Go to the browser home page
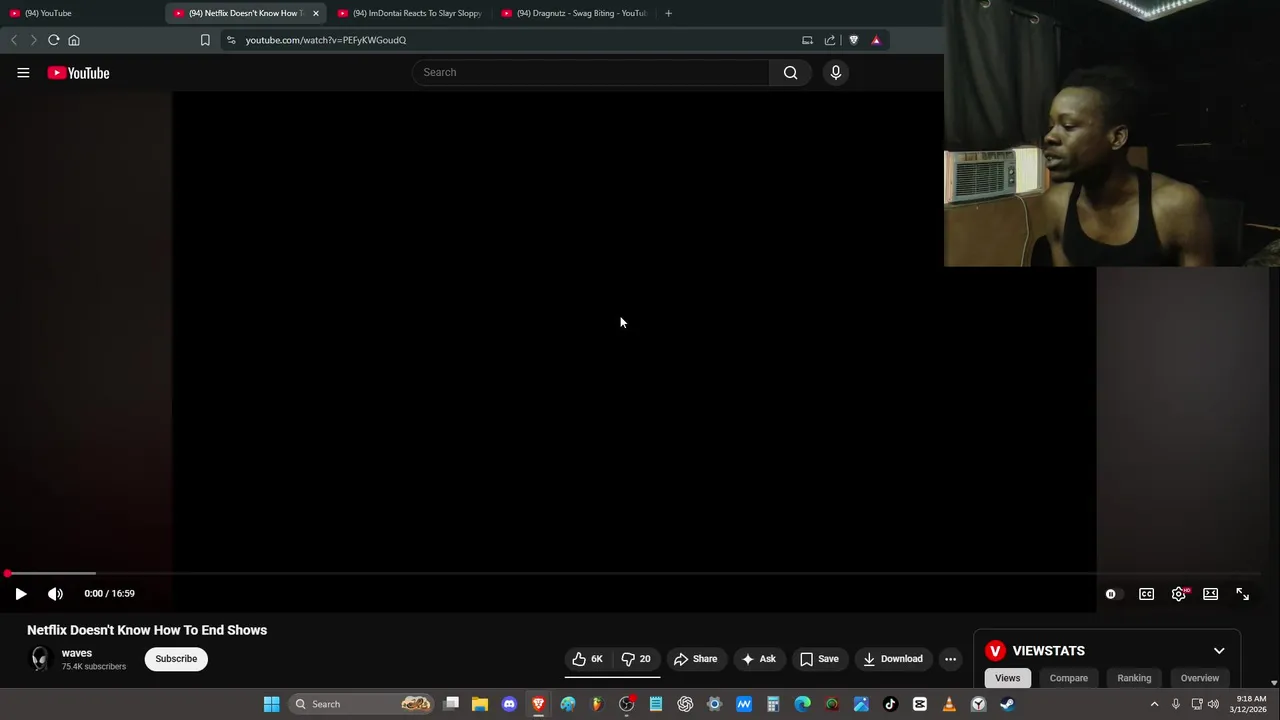Image resolution: width=1280 pixels, height=720 pixels. click(x=74, y=40)
